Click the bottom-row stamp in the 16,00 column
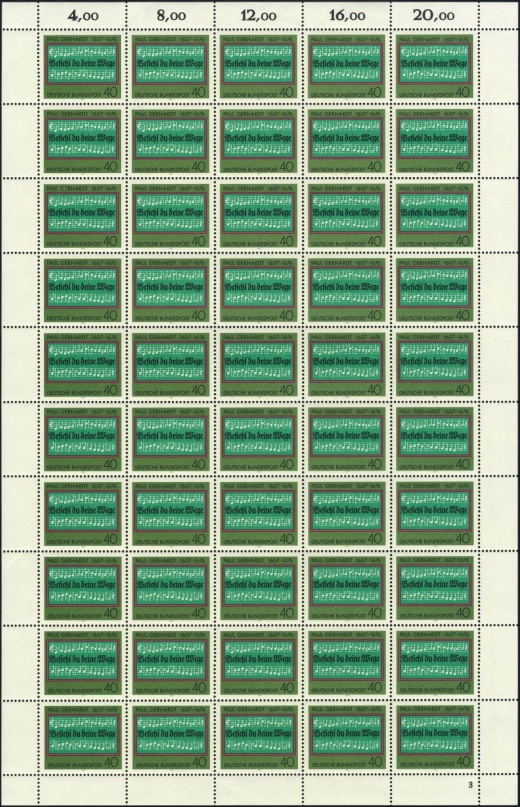 pos(347,736)
